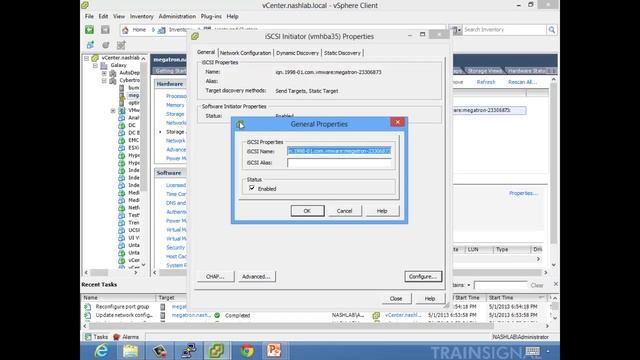
Task: Open Memory link under Hardware
Action: tap(175, 105)
